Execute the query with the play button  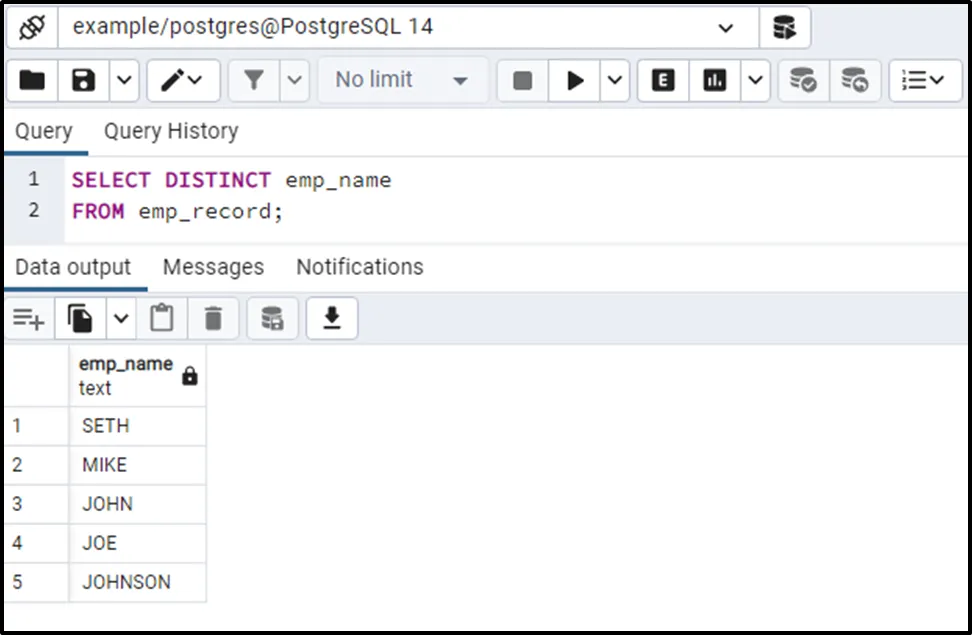(x=575, y=80)
